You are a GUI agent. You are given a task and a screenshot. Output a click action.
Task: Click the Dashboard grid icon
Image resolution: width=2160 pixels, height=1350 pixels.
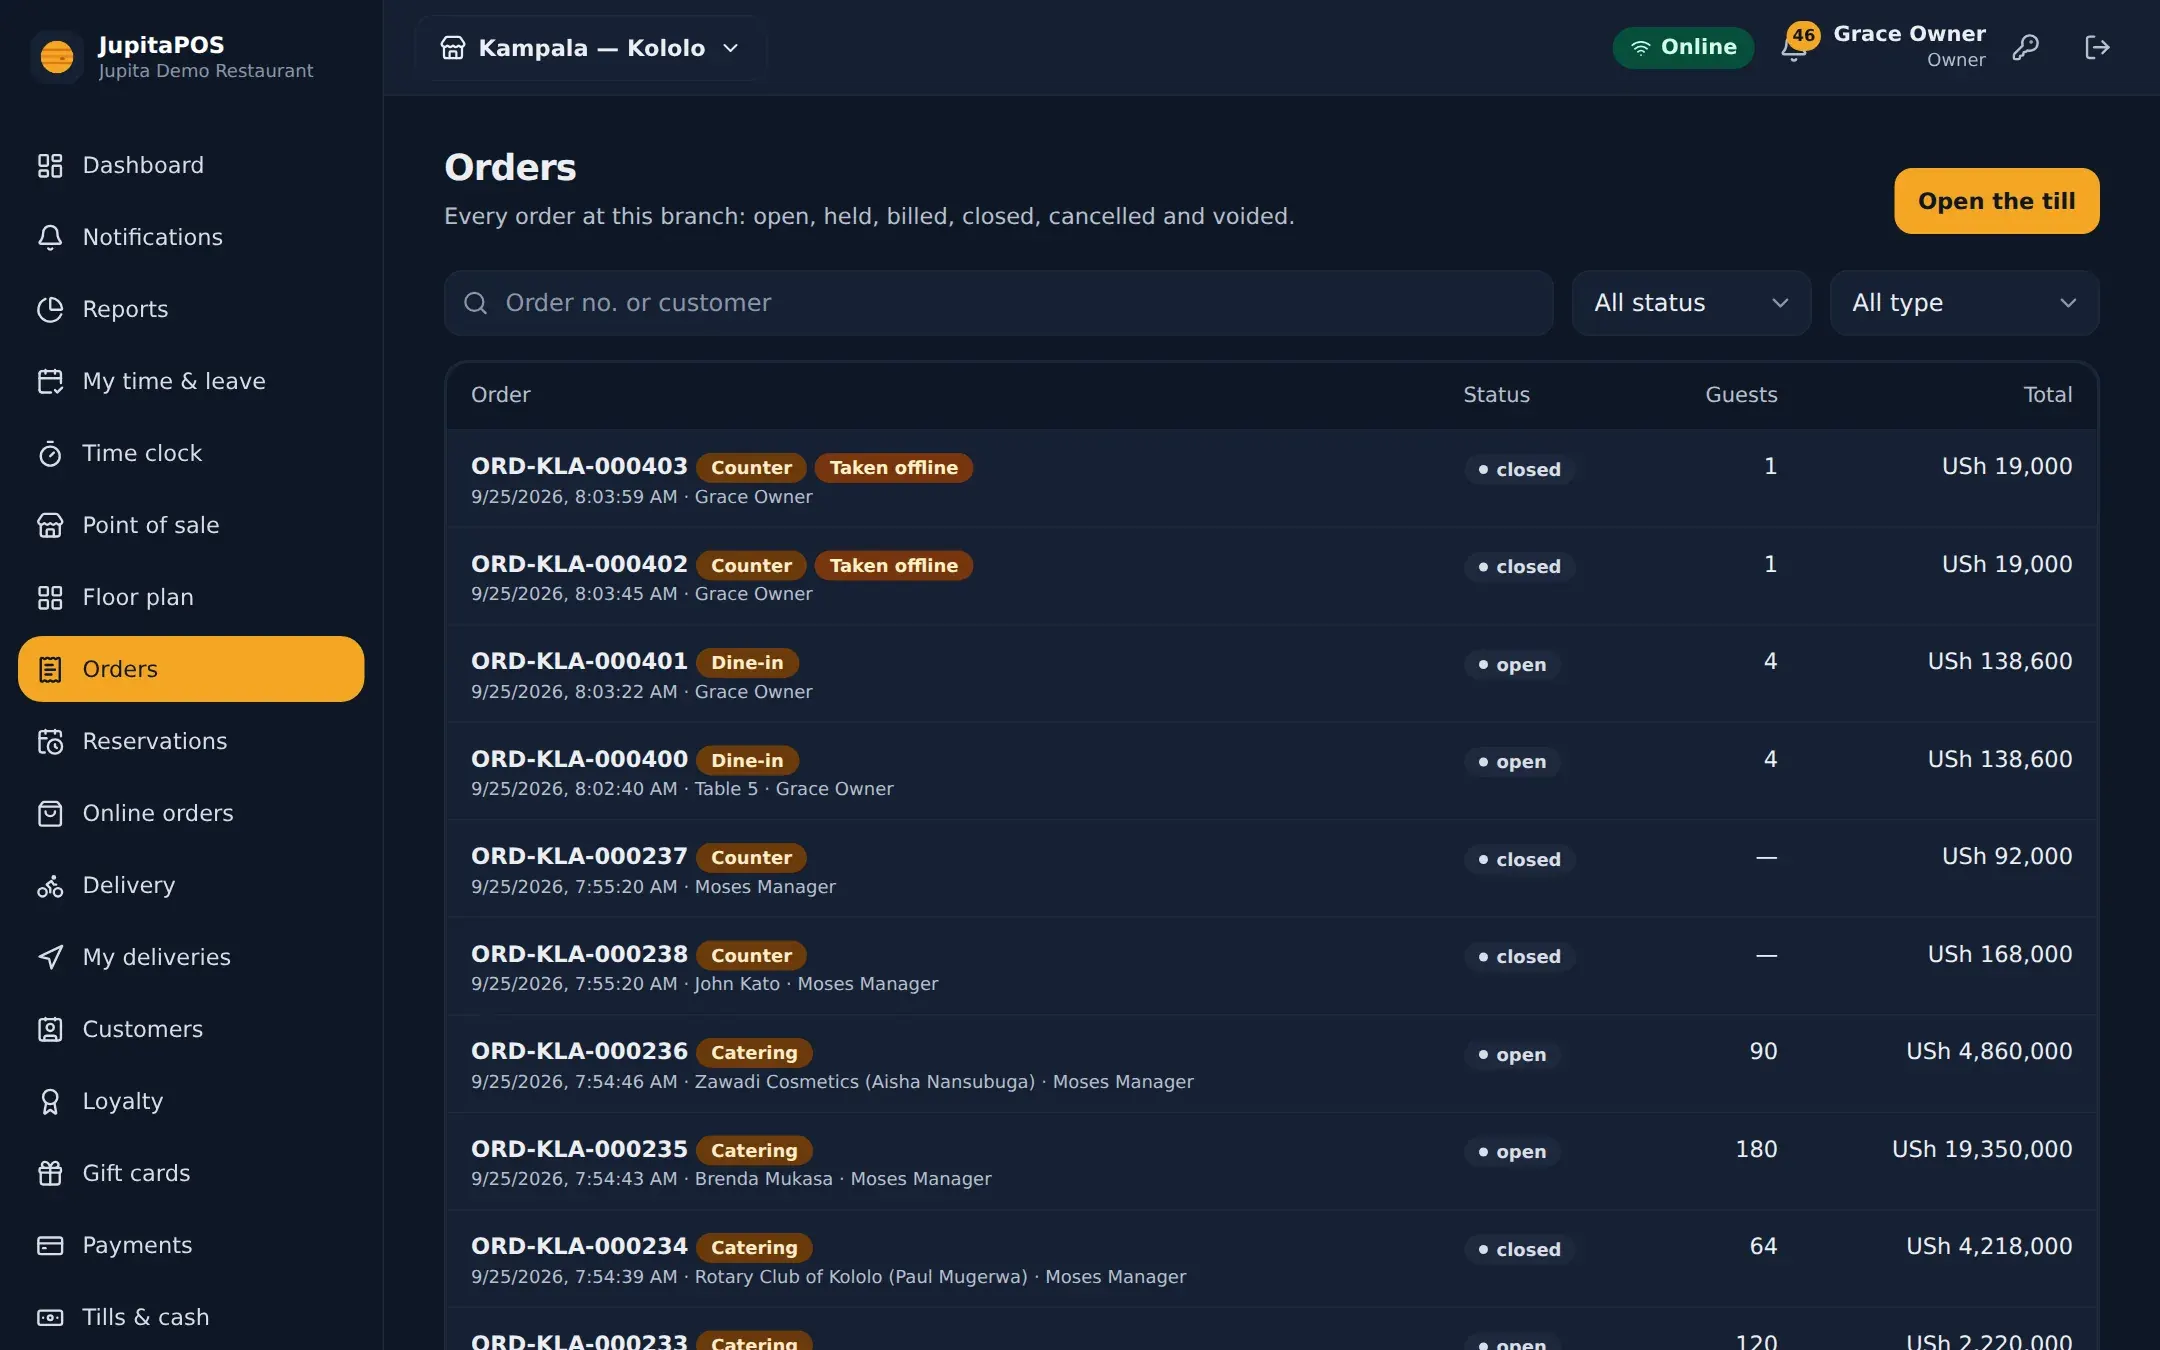pos(50,165)
